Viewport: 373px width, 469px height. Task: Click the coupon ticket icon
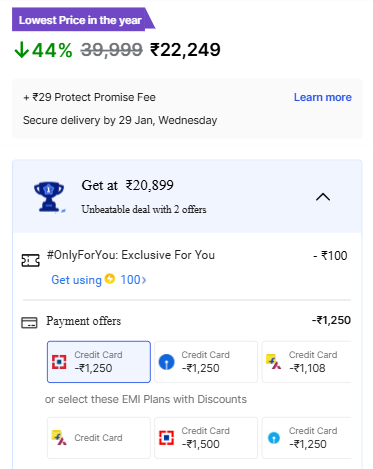point(30,261)
